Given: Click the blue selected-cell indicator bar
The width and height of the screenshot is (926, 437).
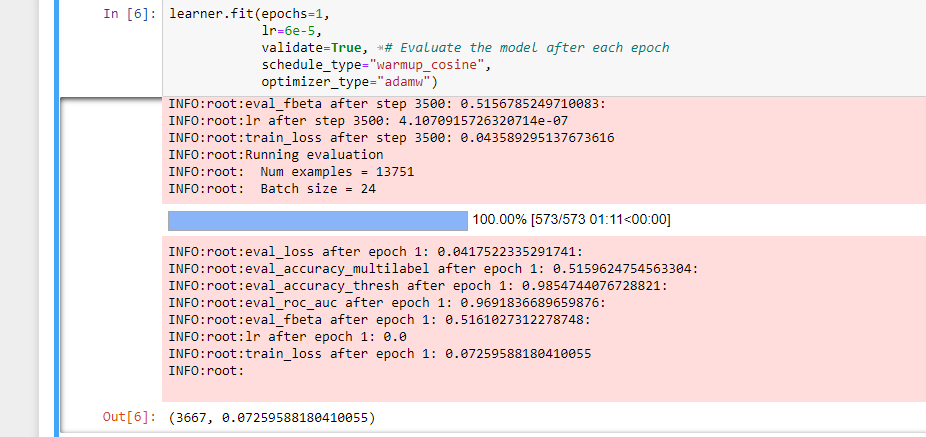Looking at the screenshot, I should pos(57,218).
